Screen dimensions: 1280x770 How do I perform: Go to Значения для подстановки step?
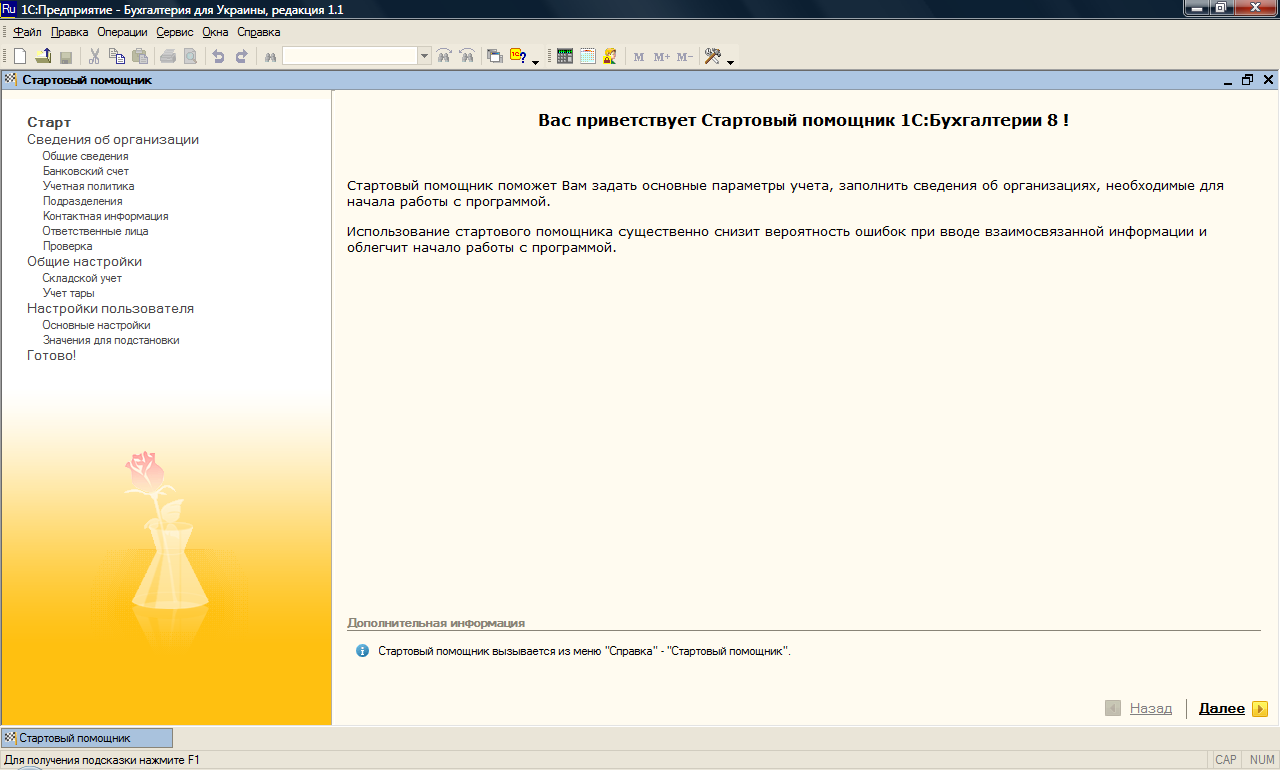tap(111, 340)
